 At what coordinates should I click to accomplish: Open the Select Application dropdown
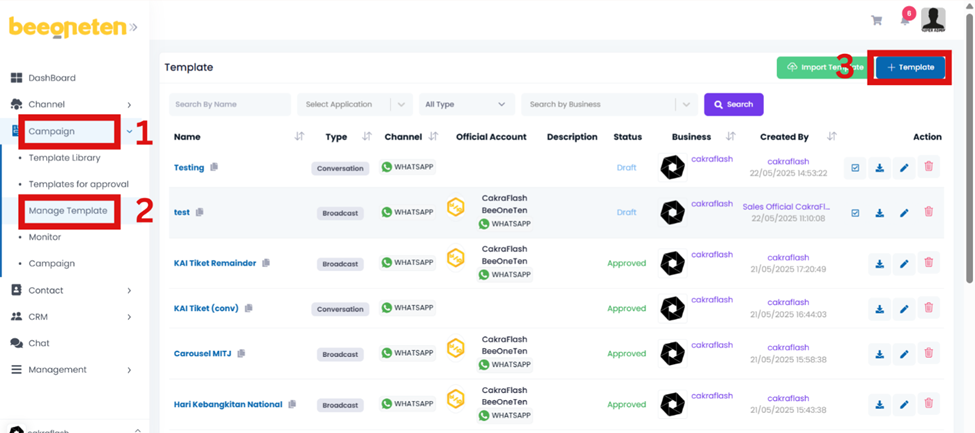point(354,104)
